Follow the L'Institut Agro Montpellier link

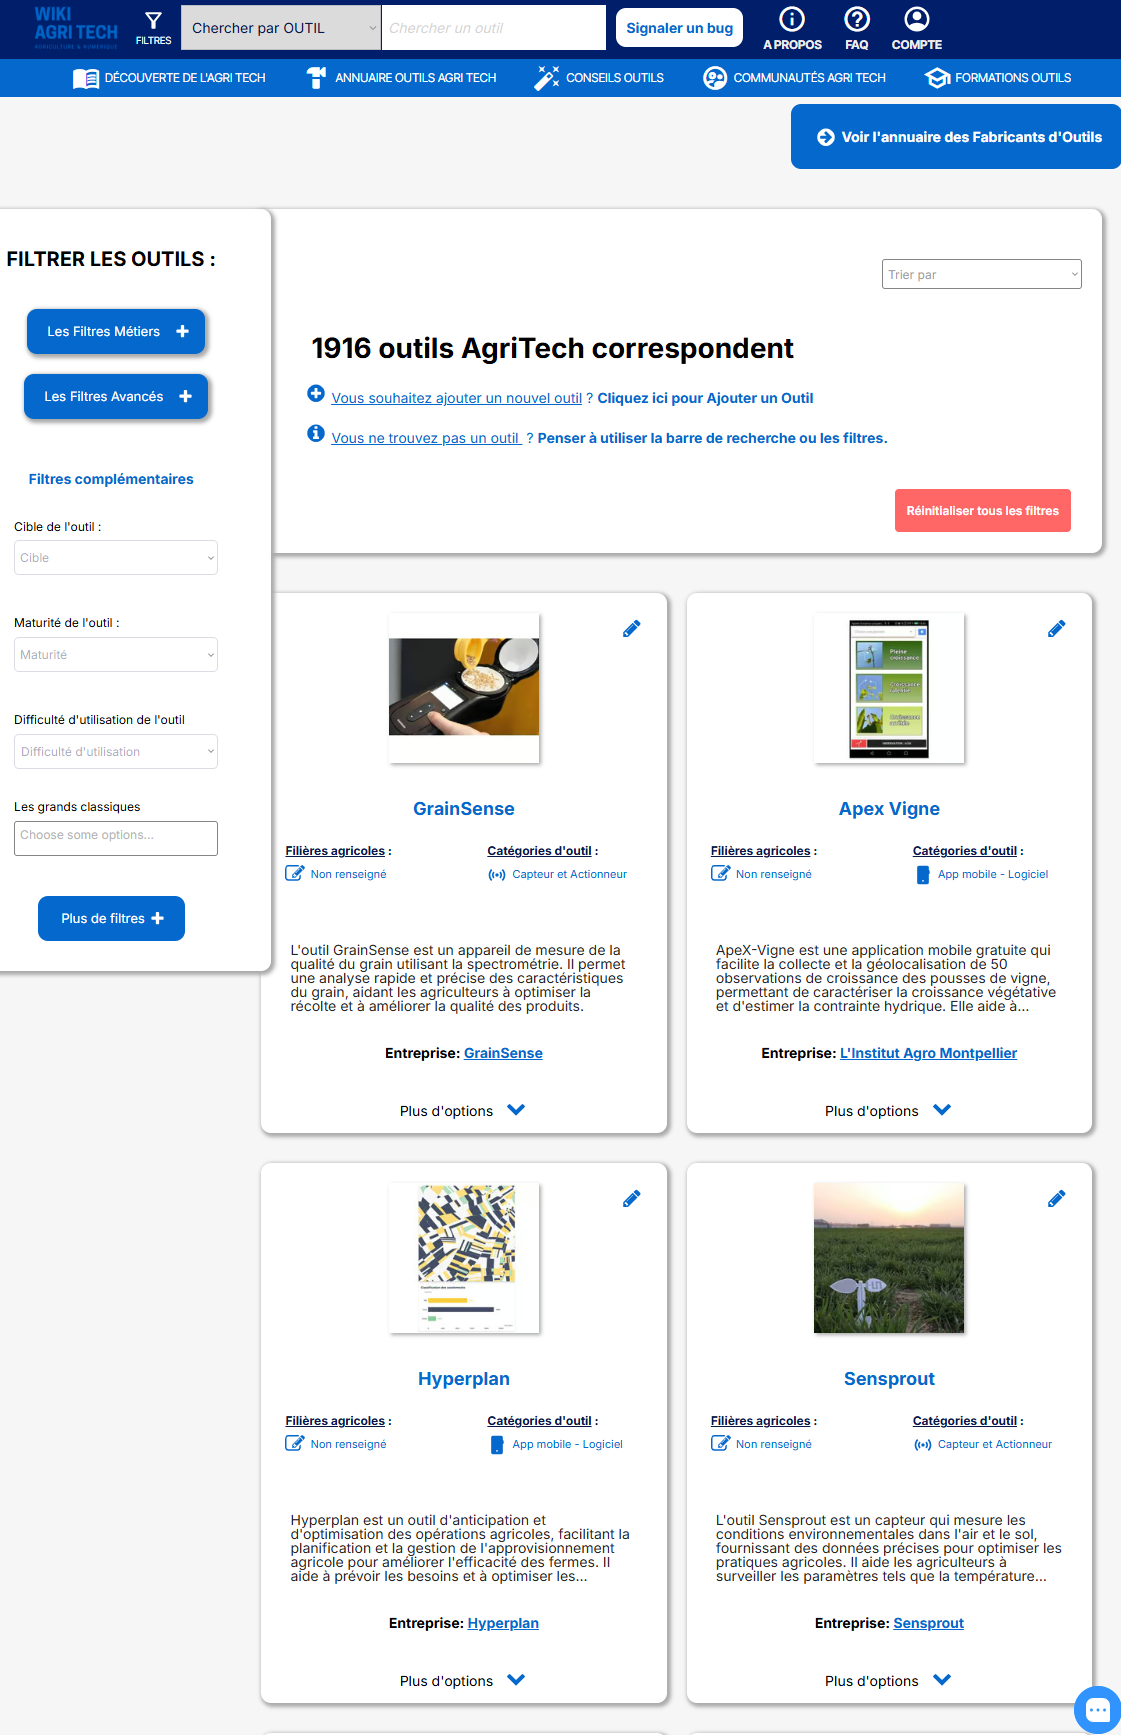pyautogui.click(x=928, y=1053)
